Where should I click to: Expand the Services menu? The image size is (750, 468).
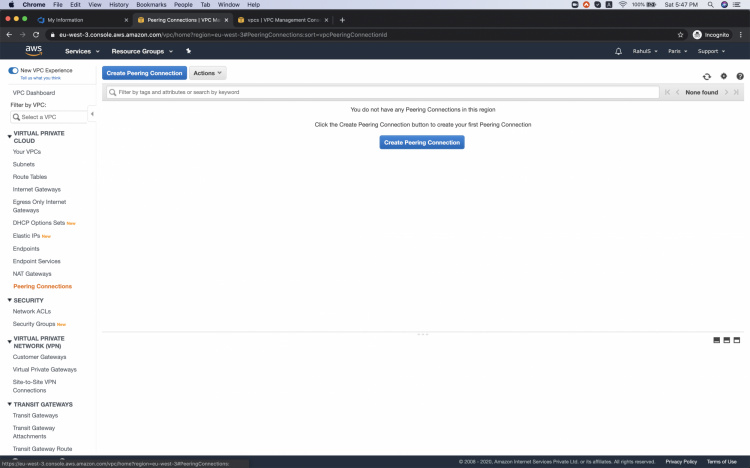point(82,51)
